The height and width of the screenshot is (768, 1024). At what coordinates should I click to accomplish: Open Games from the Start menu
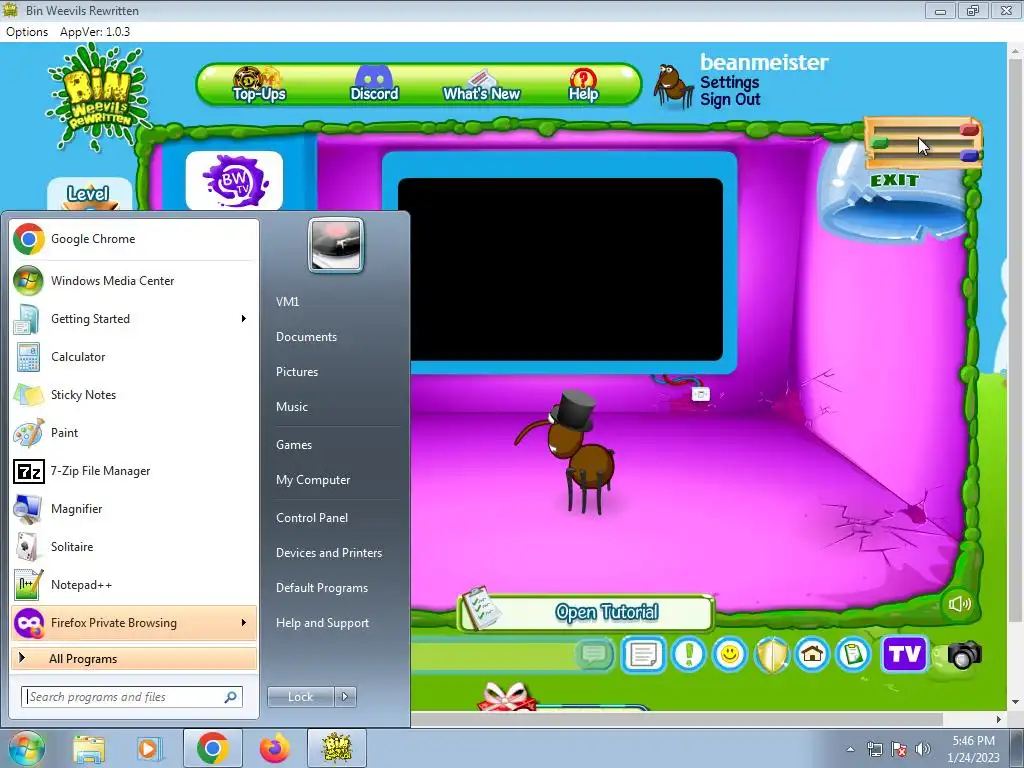point(294,445)
